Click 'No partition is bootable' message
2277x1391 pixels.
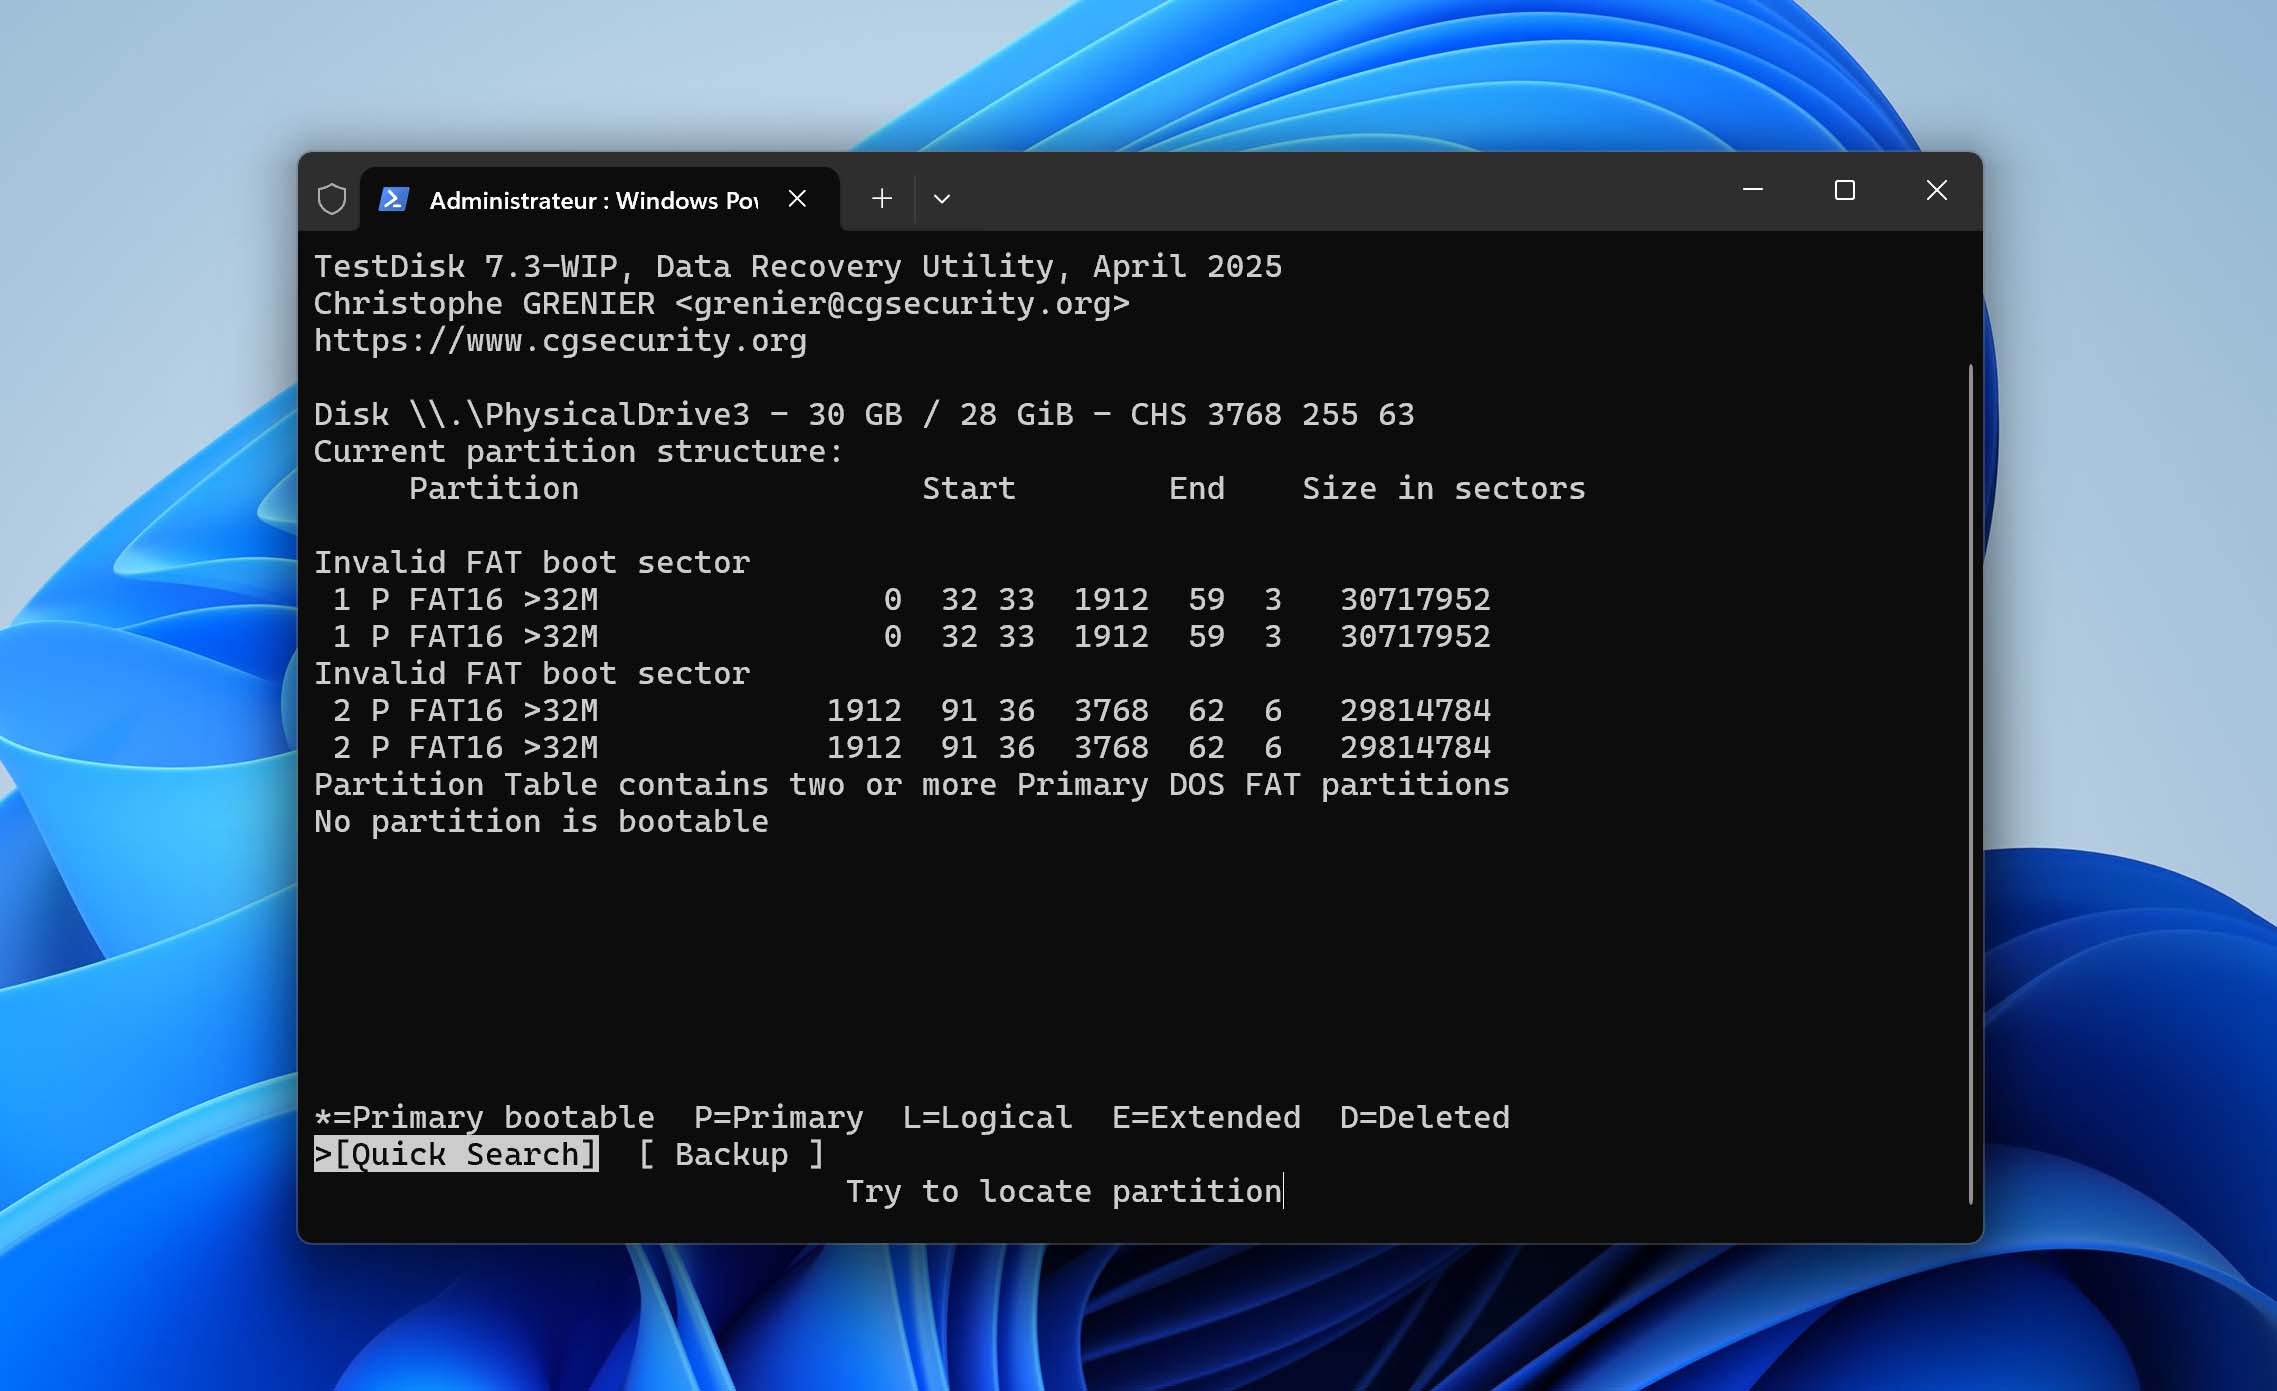click(x=541, y=821)
